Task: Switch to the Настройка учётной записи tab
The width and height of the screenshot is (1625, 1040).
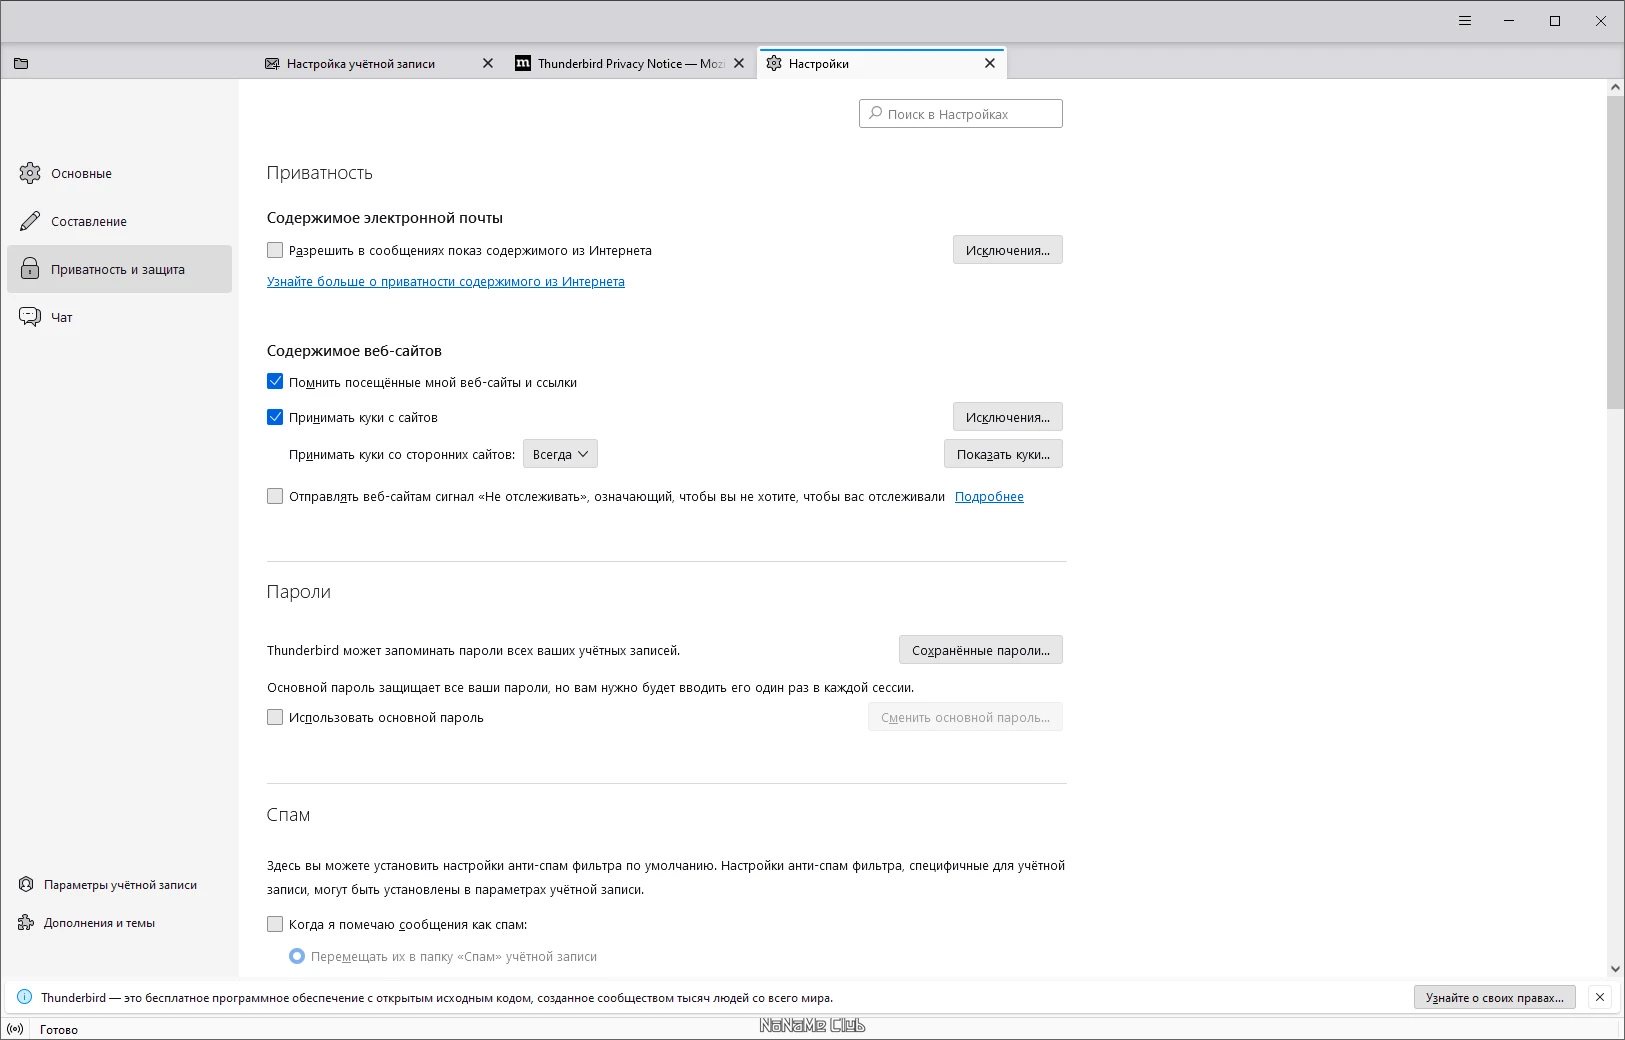Action: tap(379, 63)
